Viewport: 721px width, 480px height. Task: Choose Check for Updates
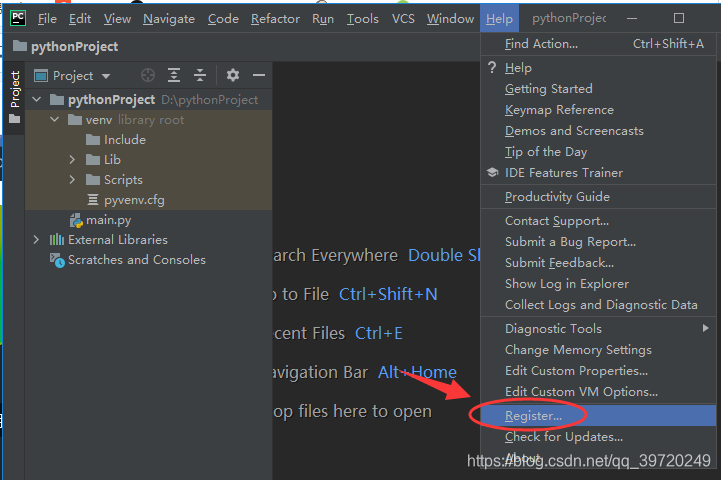tap(599, 437)
